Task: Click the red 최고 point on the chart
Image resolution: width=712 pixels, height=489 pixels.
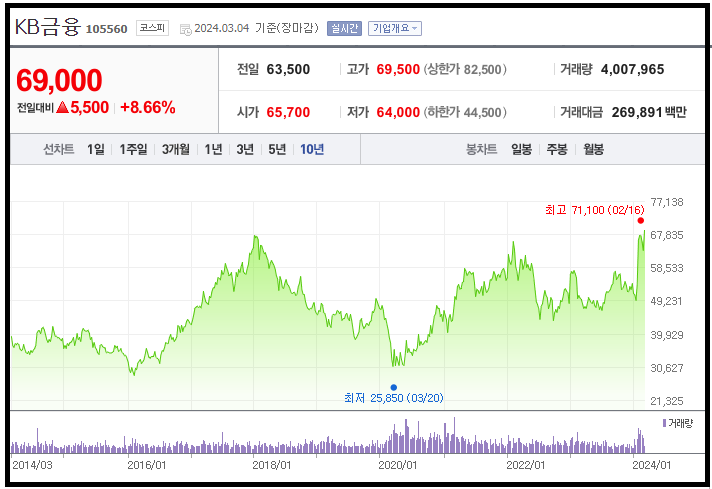Action: tap(640, 221)
